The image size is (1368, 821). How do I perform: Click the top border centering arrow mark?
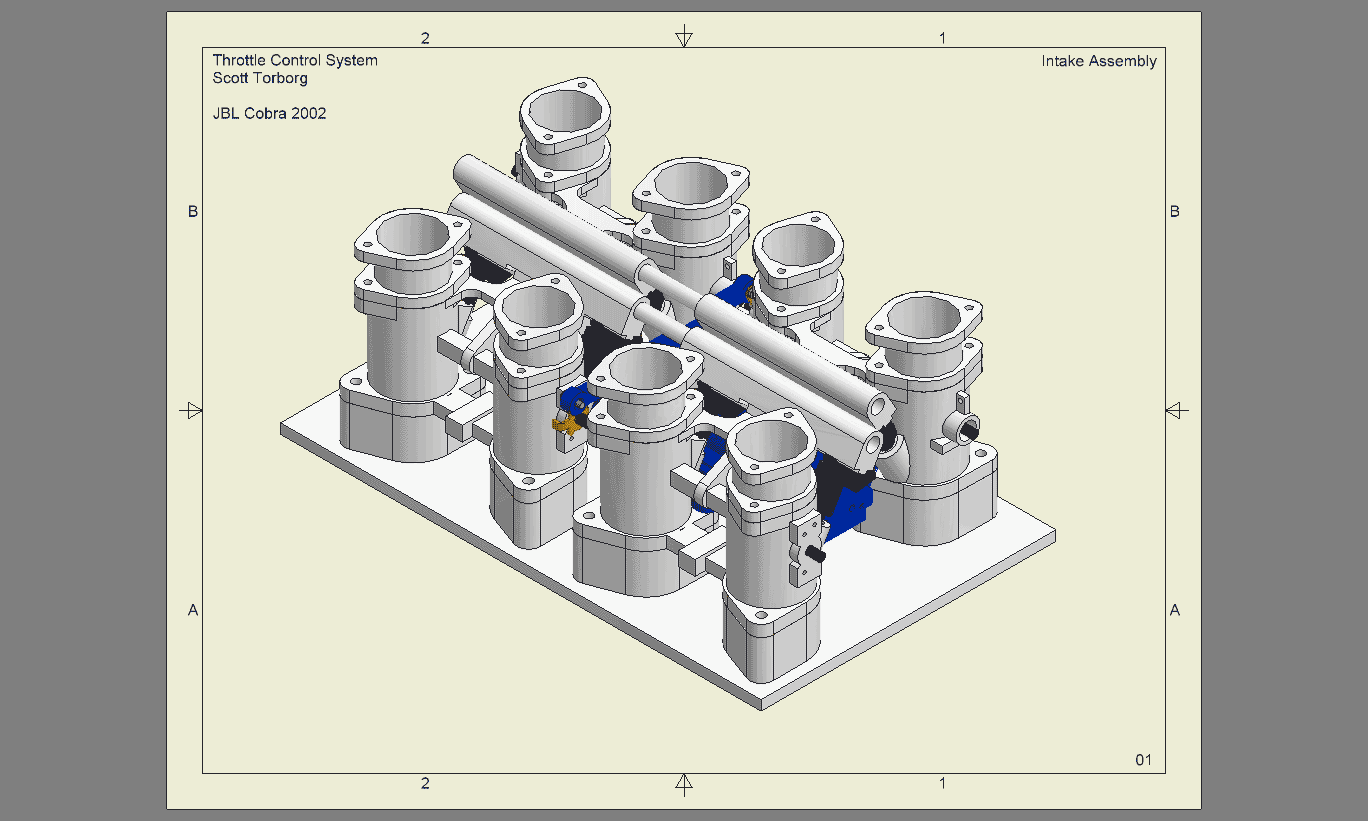tap(684, 37)
